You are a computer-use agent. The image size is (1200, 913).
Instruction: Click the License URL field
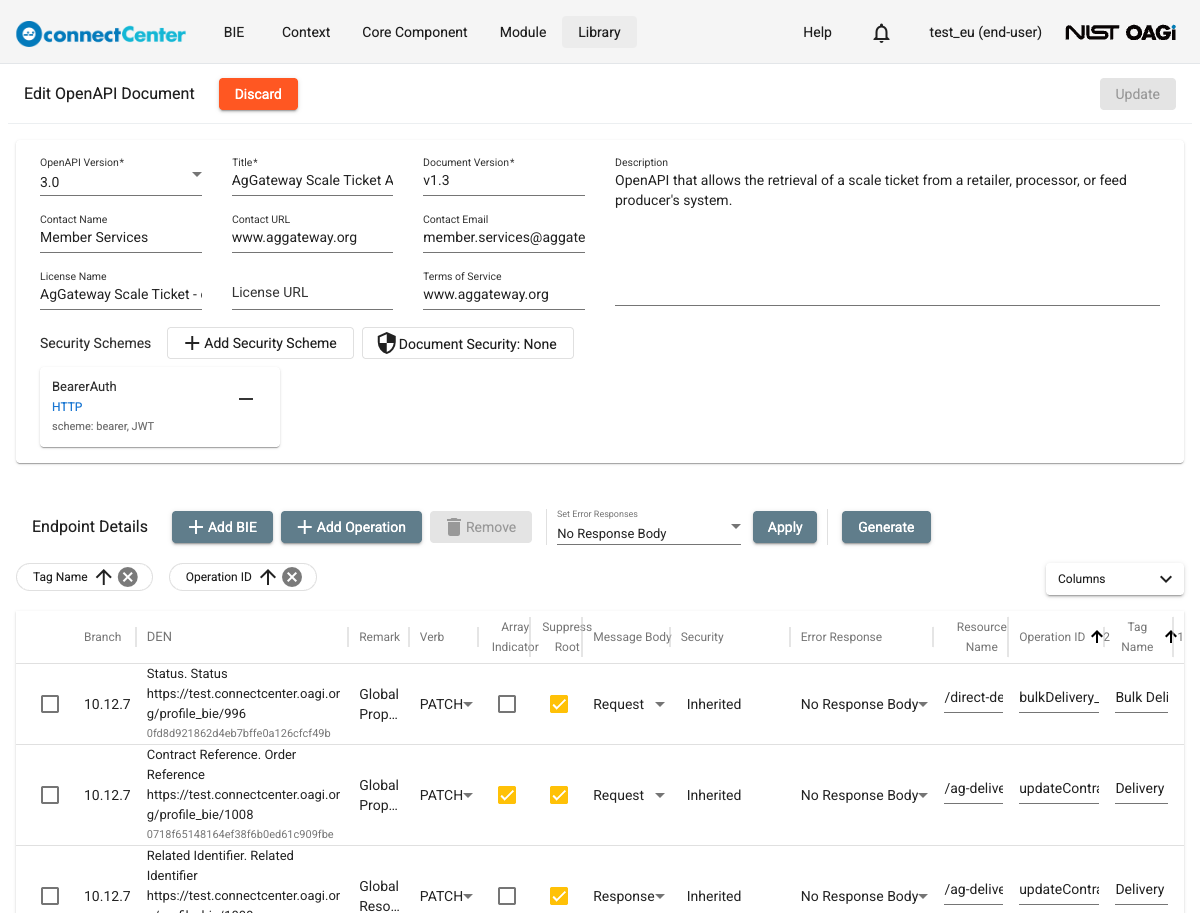click(312, 293)
